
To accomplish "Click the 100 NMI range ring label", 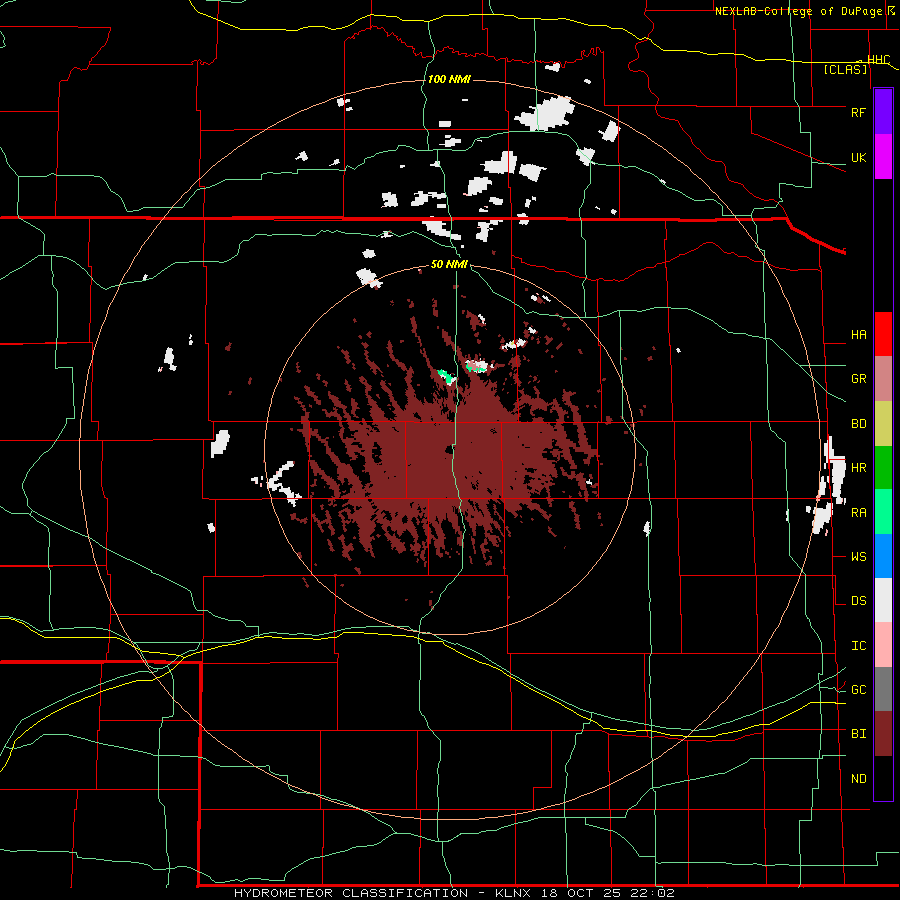I will (x=449, y=79).
